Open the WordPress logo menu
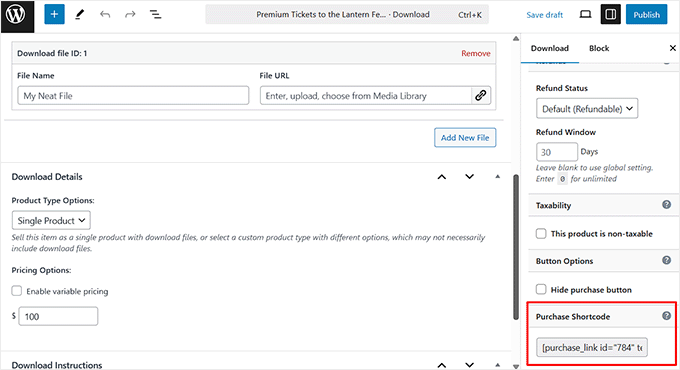This screenshot has height=370, width=680. tap(17, 16)
